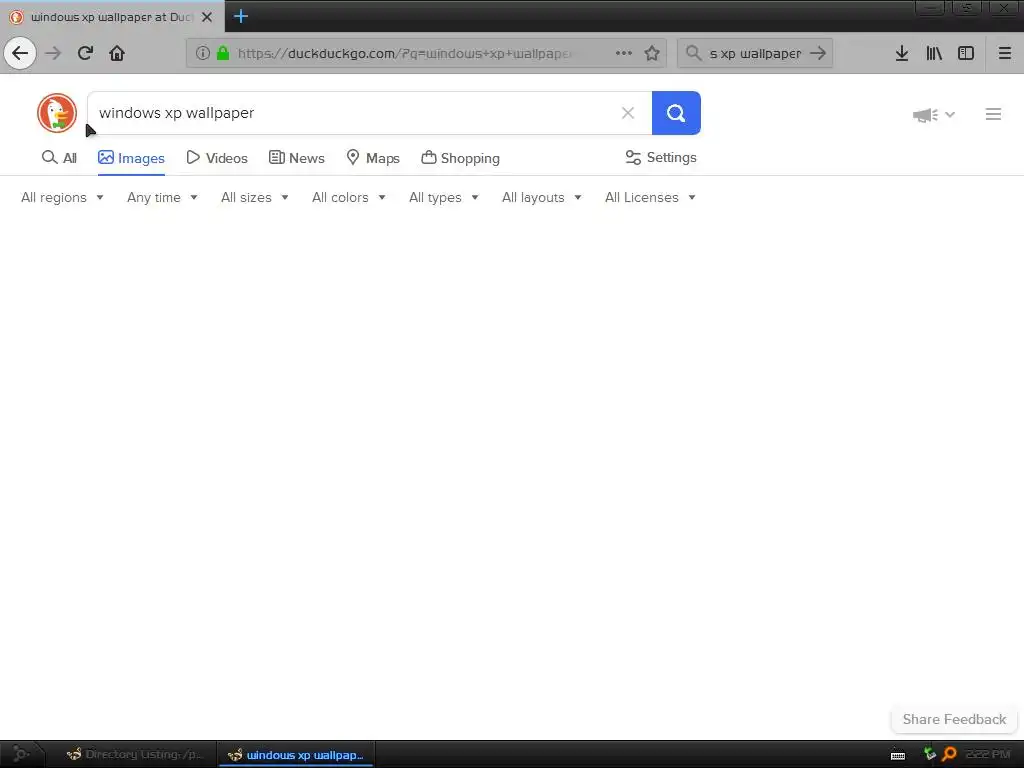Click the browser search bar text field
1024x768 pixels.
pyautogui.click(x=755, y=53)
